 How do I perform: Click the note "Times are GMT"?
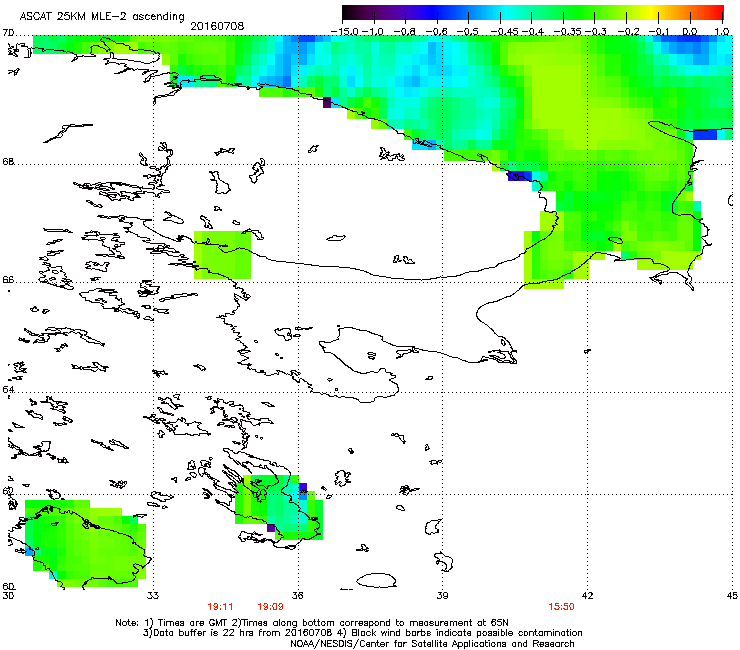click(x=194, y=623)
